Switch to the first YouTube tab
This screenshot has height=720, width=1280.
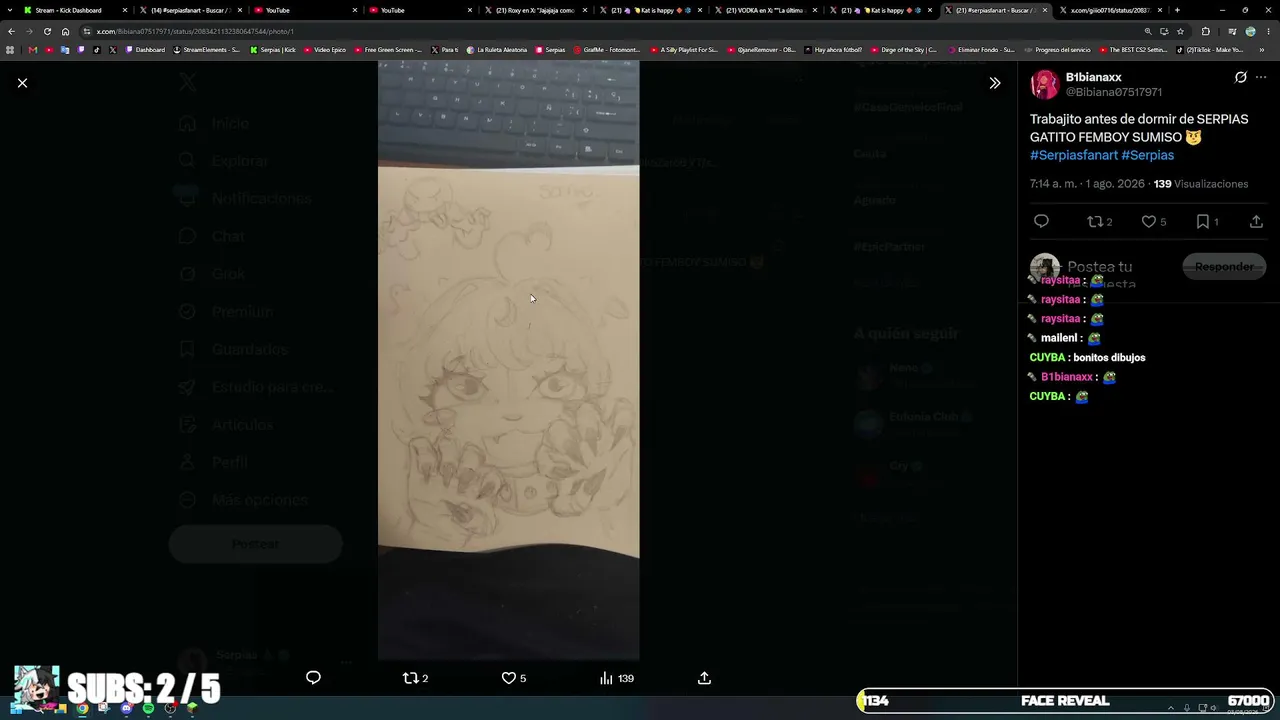tap(306, 10)
